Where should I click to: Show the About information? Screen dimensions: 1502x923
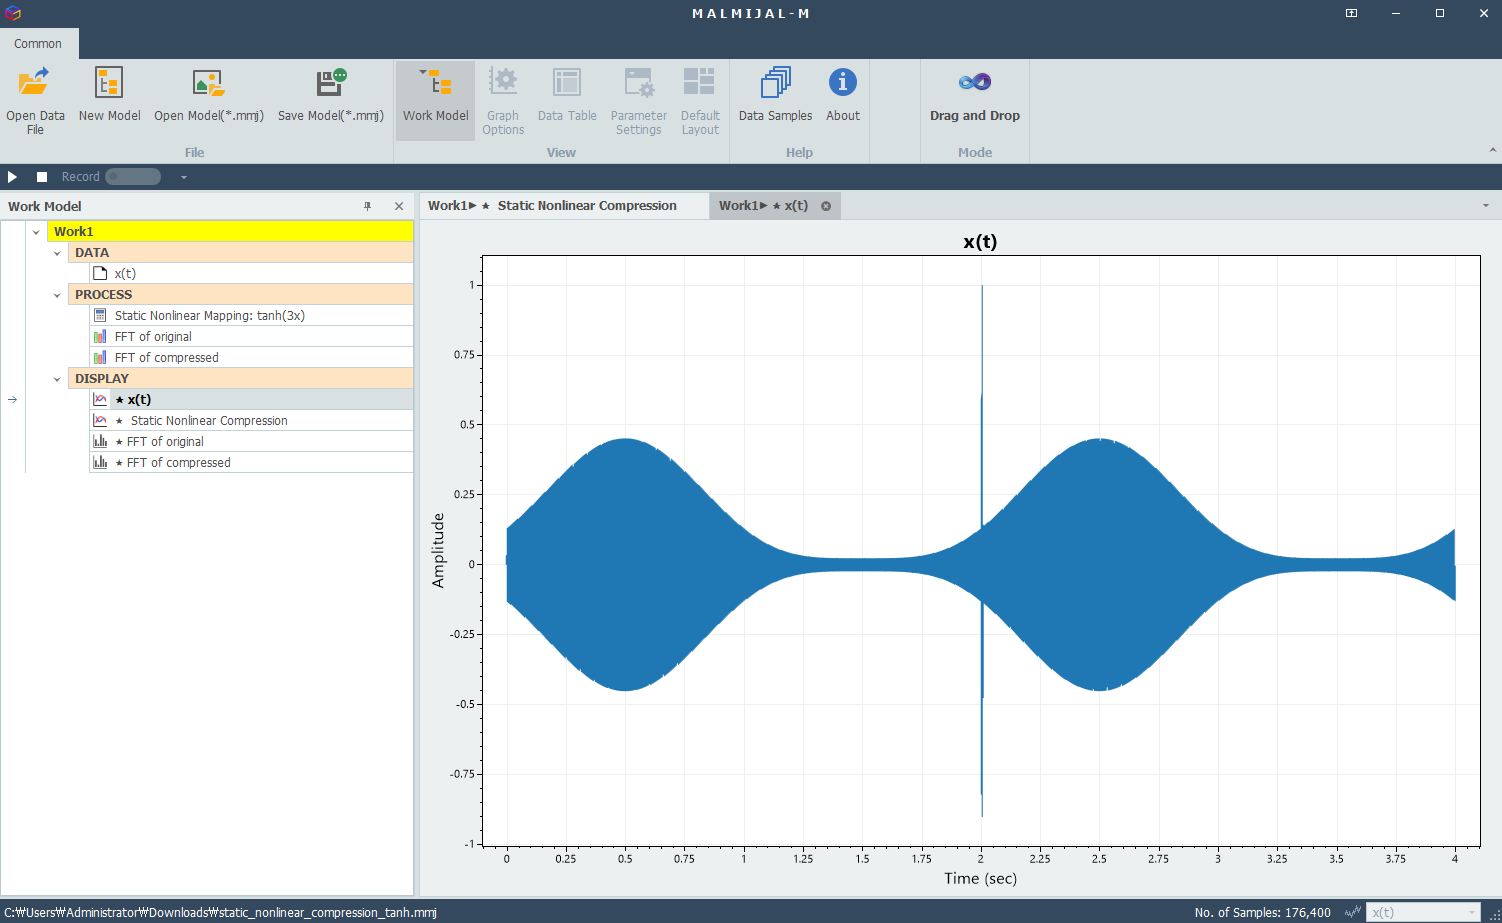pyautogui.click(x=843, y=95)
